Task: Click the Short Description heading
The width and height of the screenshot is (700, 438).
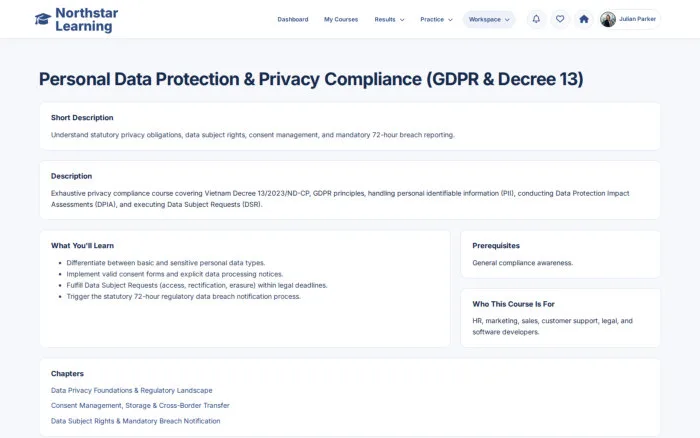Action: (x=82, y=117)
